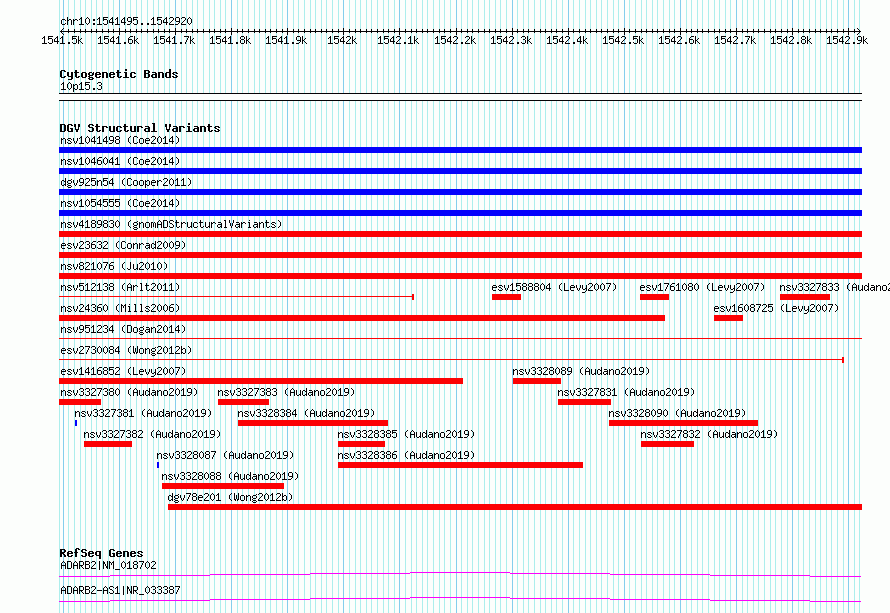The image size is (890, 613).
Task: Select nsv3328384 (Audano2019) label
Action: [306, 413]
